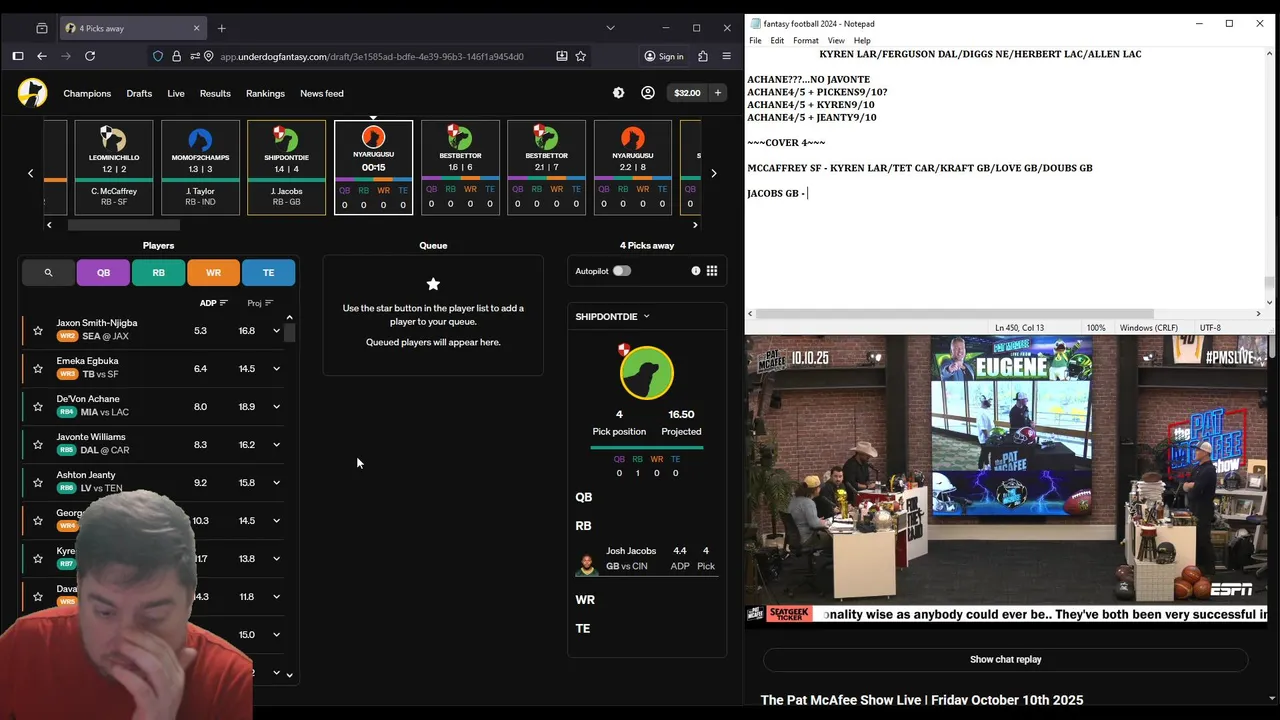Image resolution: width=1280 pixels, height=720 pixels.
Task: Open the browser tab list dropdown
Action: click(x=610, y=28)
